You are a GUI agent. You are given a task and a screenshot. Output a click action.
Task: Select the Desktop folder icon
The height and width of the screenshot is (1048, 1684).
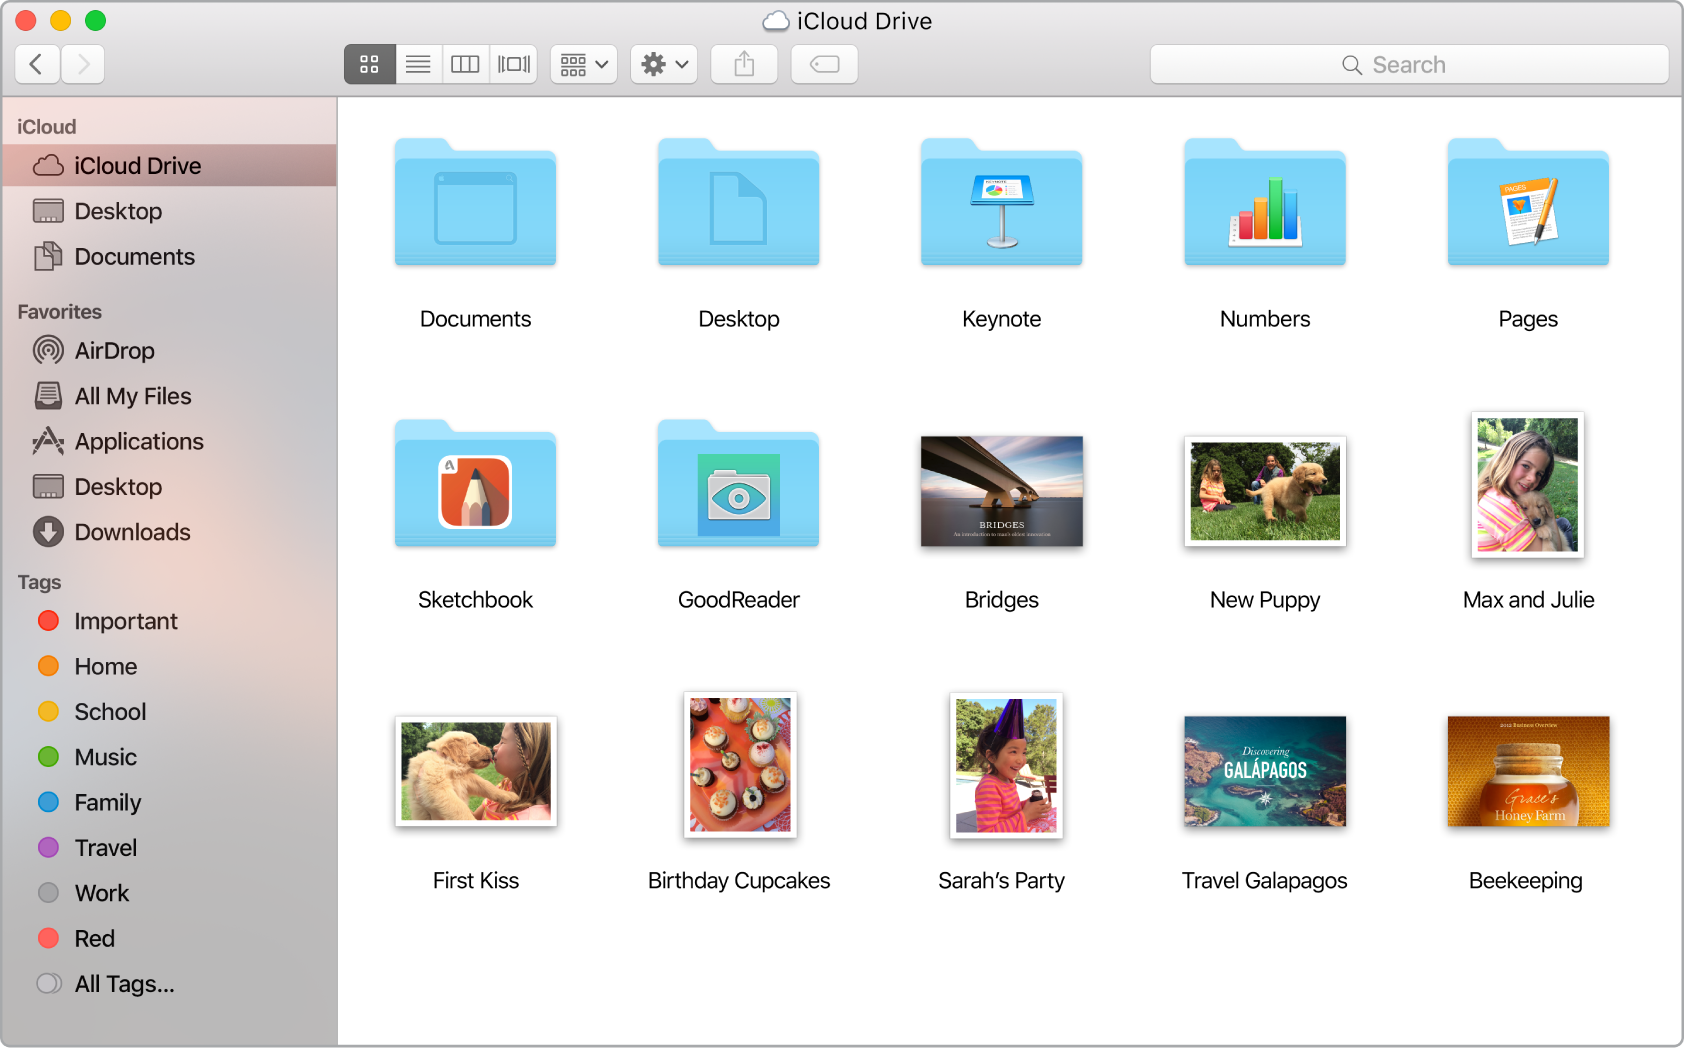pyautogui.click(x=739, y=203)
